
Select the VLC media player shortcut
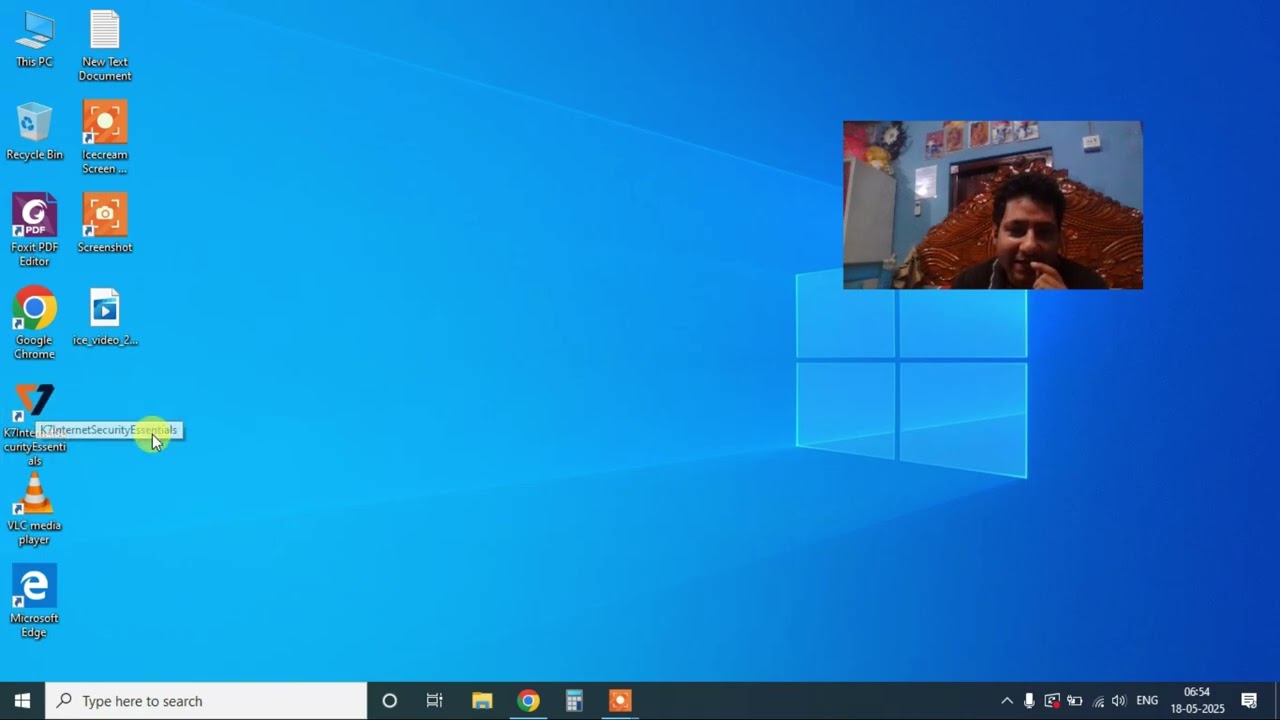pos(34,510)
